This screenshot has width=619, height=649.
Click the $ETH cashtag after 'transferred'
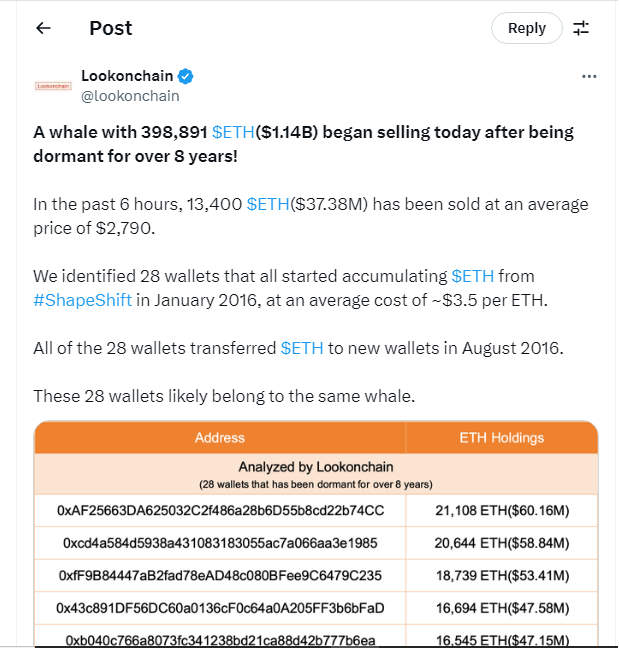pyautogui.click(x=302, y=348)
